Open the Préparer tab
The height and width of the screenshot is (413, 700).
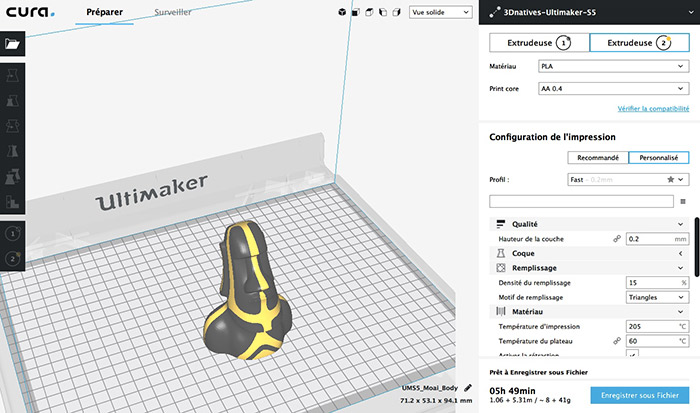point(105,12)
